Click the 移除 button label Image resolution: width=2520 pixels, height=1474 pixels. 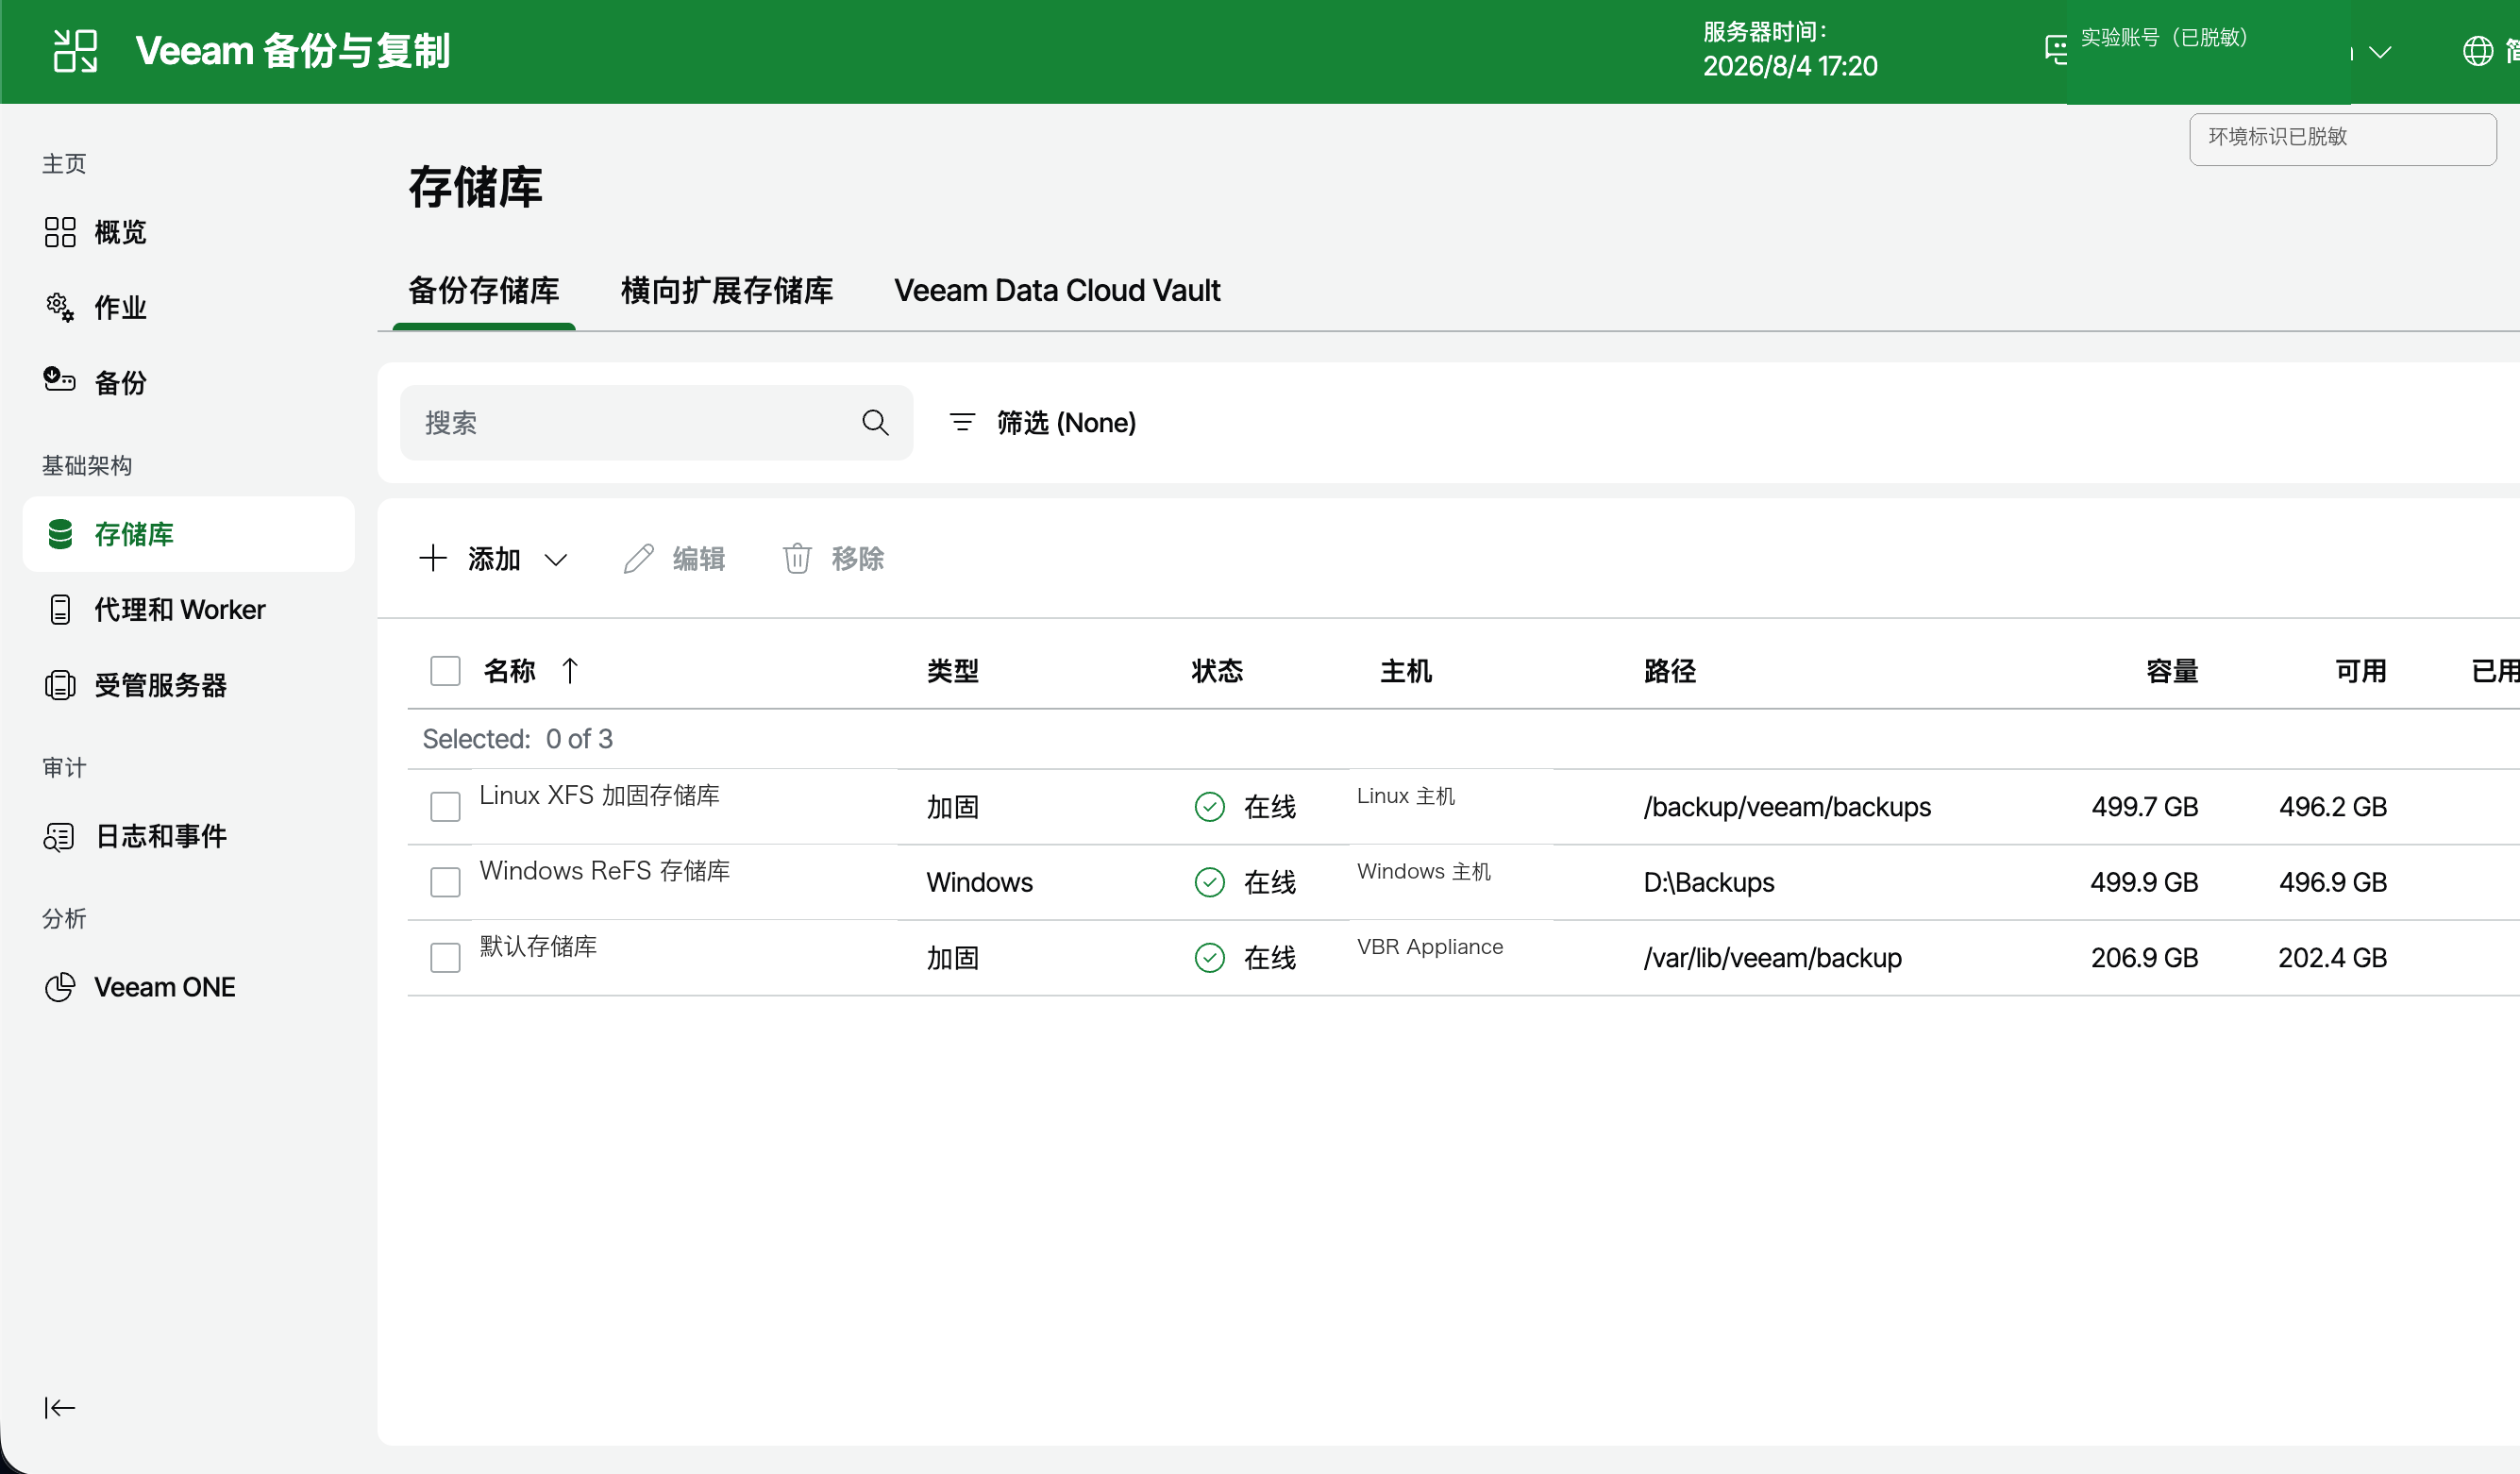tap(857, 558)
